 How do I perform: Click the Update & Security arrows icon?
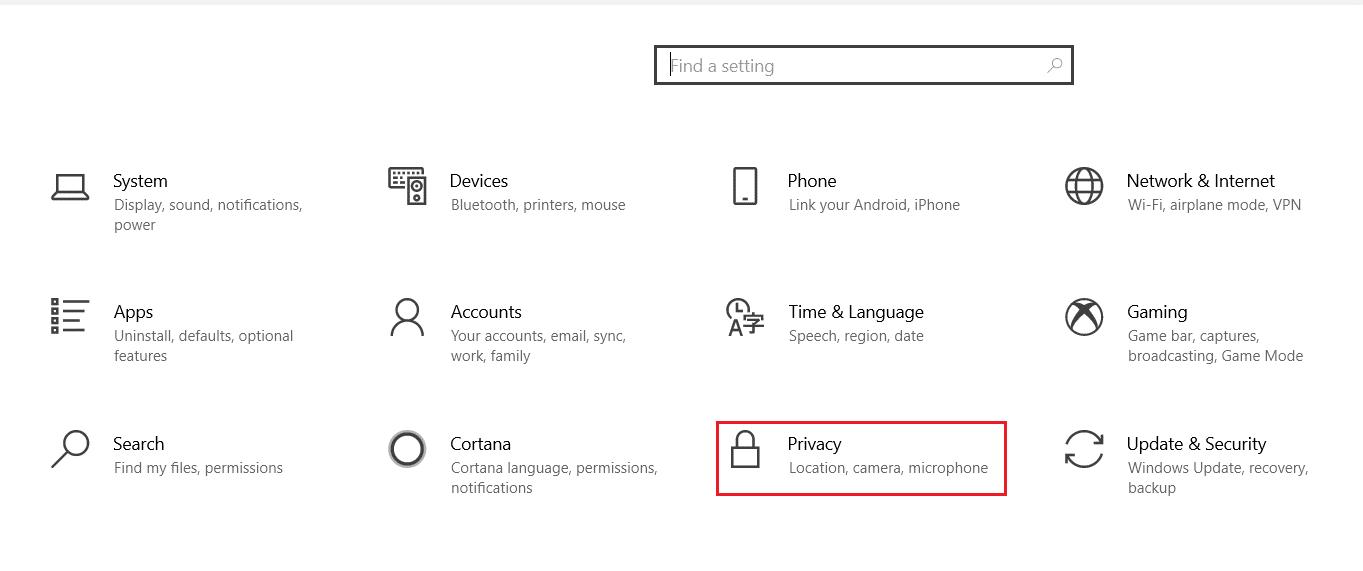(1084, 449)
